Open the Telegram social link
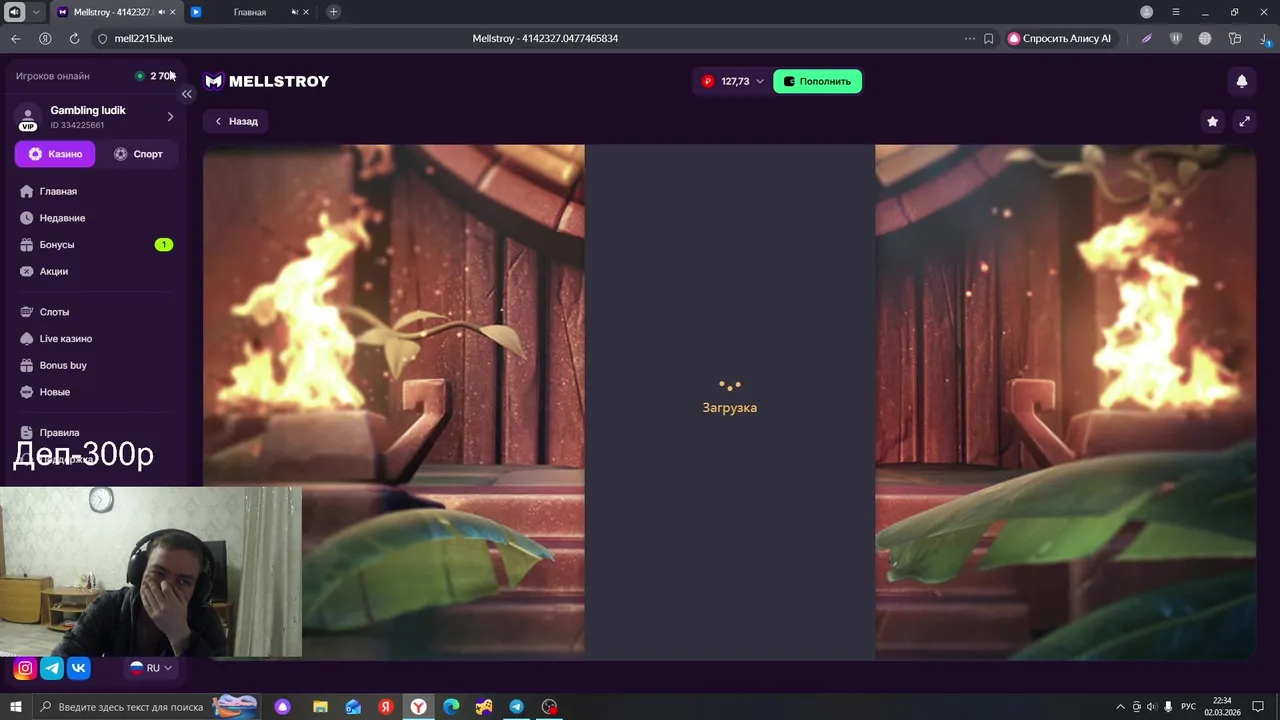1280x720 pixels. [52, 668]
